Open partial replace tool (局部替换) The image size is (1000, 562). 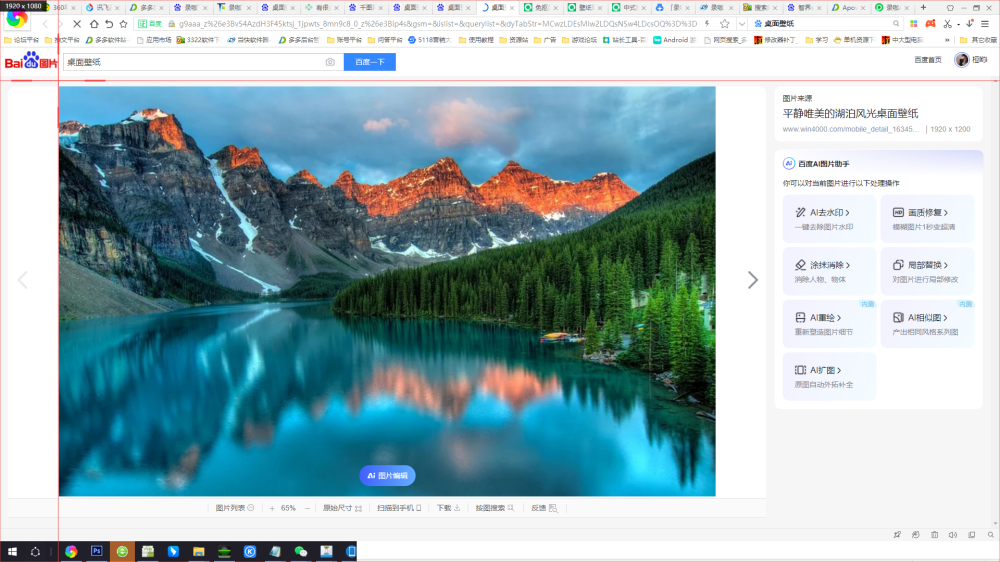pos(927,271)
